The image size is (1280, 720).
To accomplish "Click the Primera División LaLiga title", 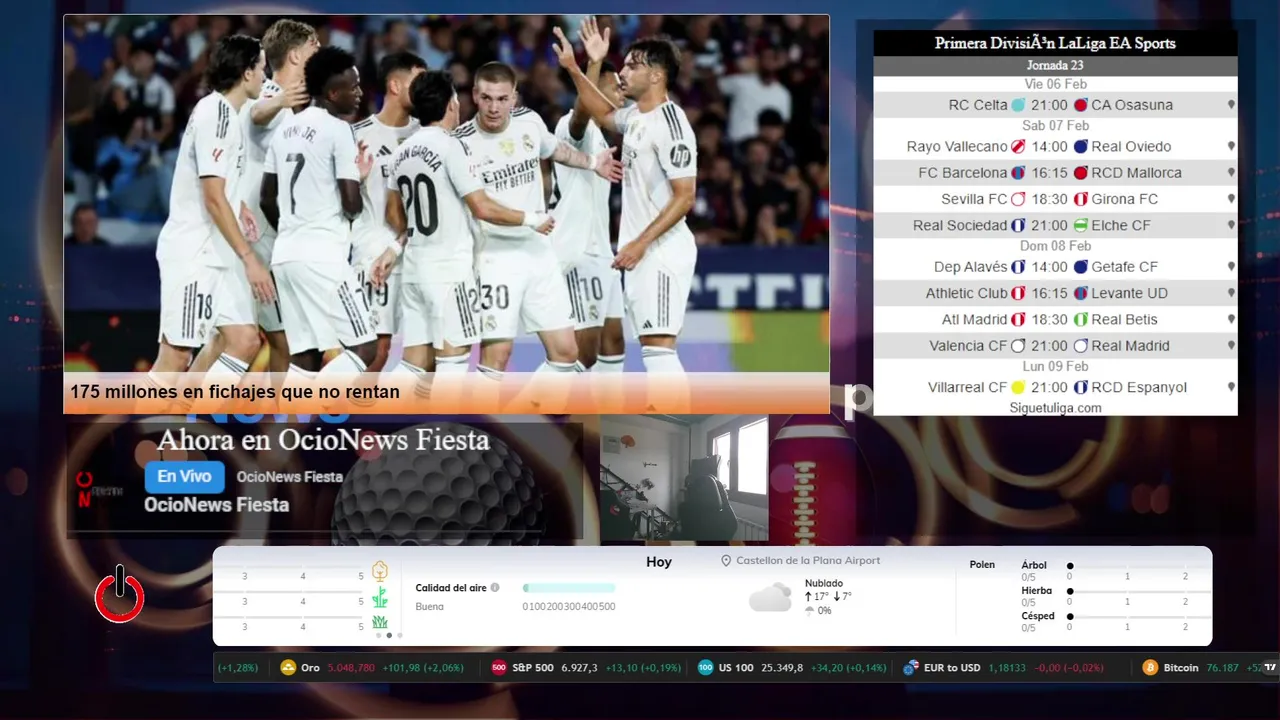I will pyautogui.click(x=1055, y=43).
